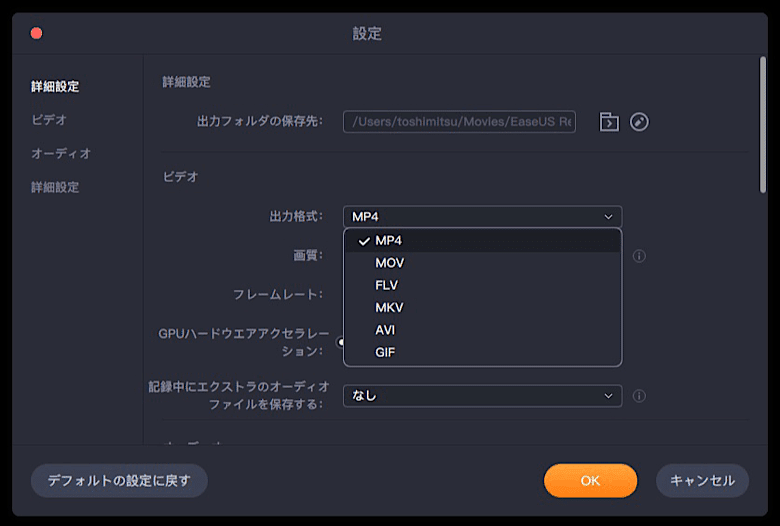The image size is (780, 526).
Task: Open the last 詳細設定 sidebar item
Action: (x=55, y=188)
